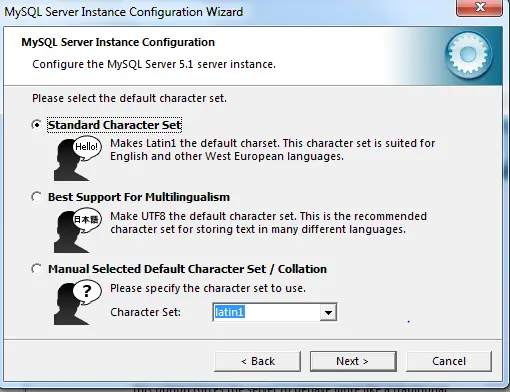
Task: Click Manual Selected Default Character Set label
Action: click(187, 269)
